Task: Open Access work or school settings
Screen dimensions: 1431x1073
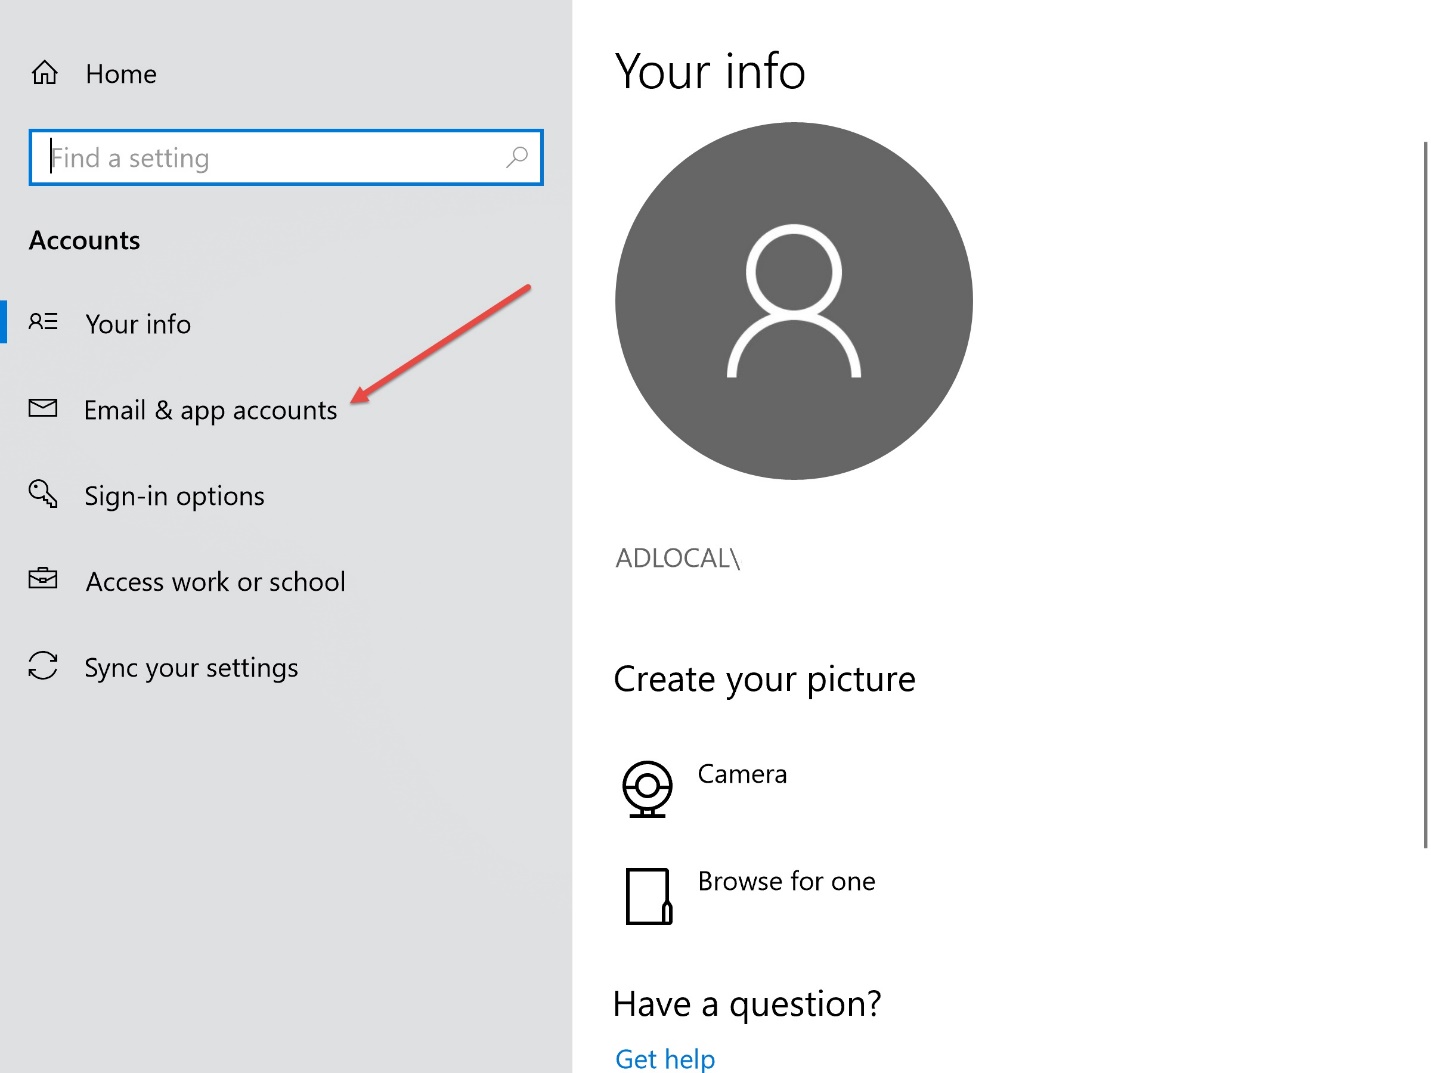Action: coord(216,582)
